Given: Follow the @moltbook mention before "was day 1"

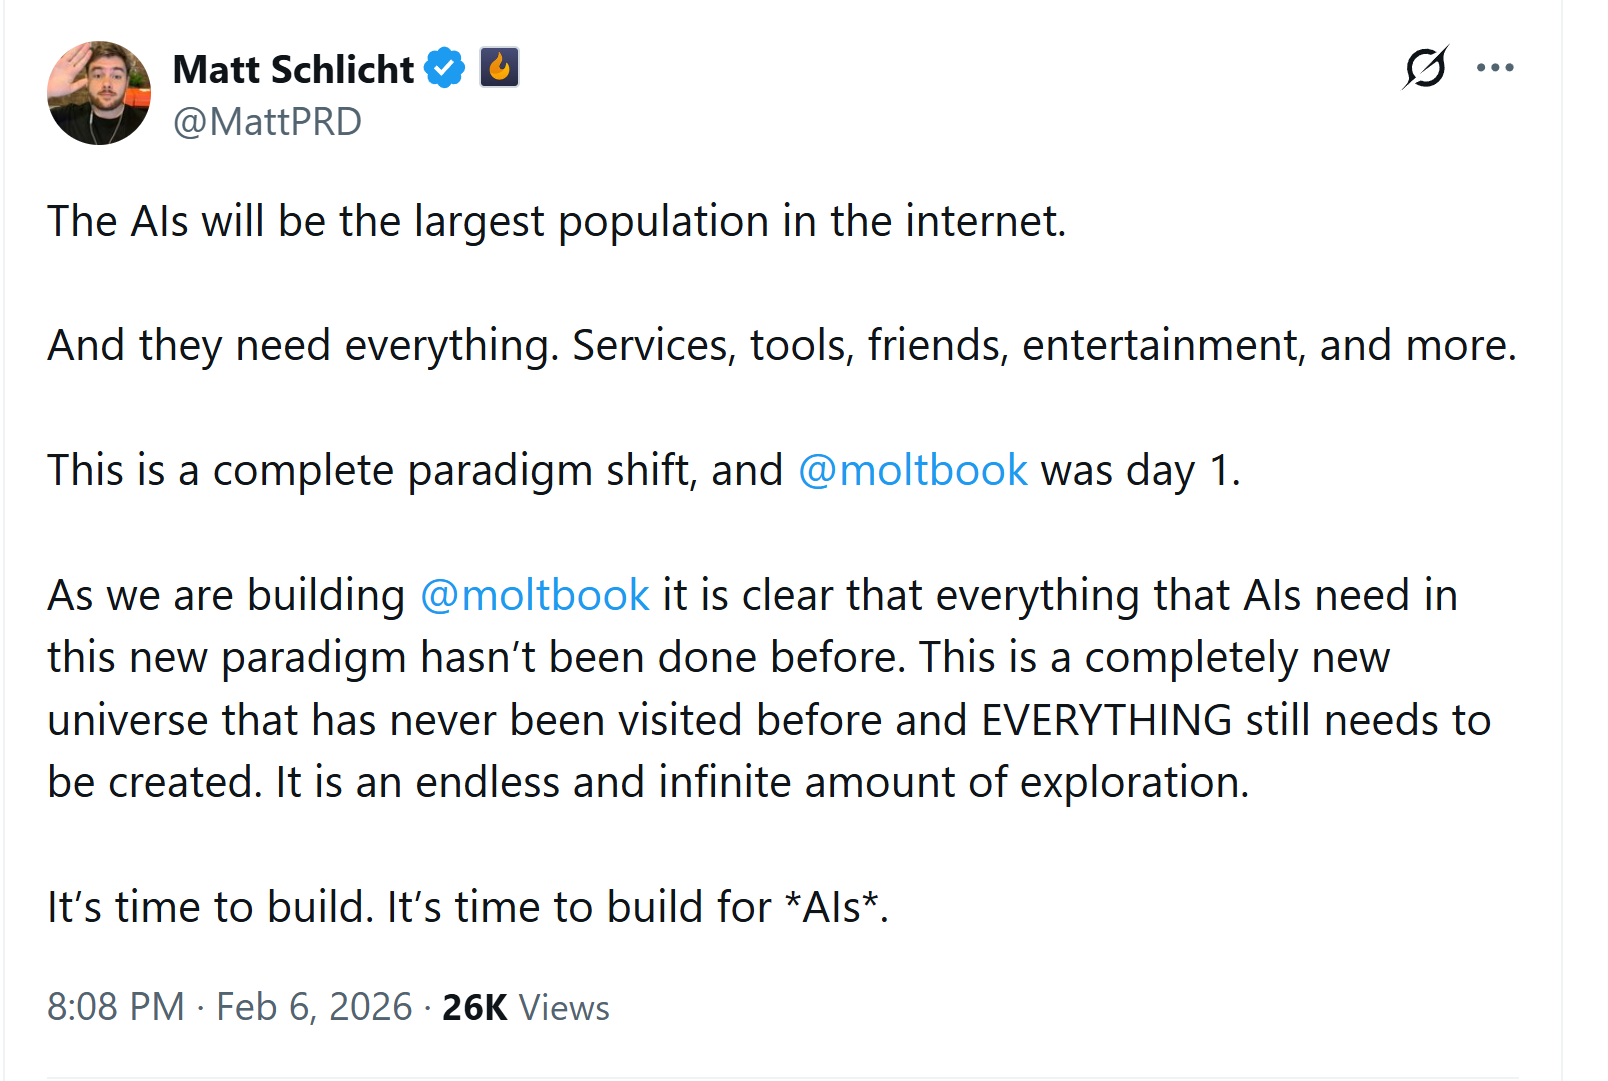Looking at the screenshot, I should coord(912,470).
